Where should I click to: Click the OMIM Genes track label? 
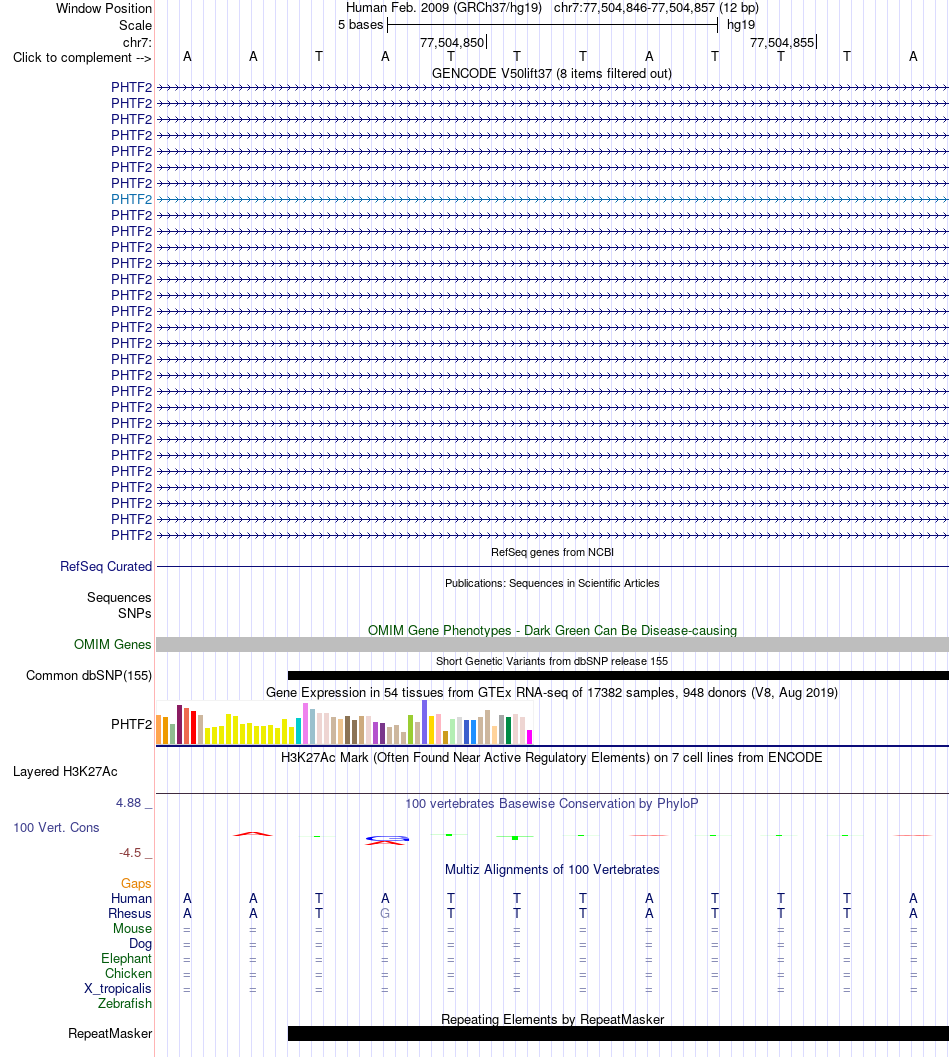113,644
